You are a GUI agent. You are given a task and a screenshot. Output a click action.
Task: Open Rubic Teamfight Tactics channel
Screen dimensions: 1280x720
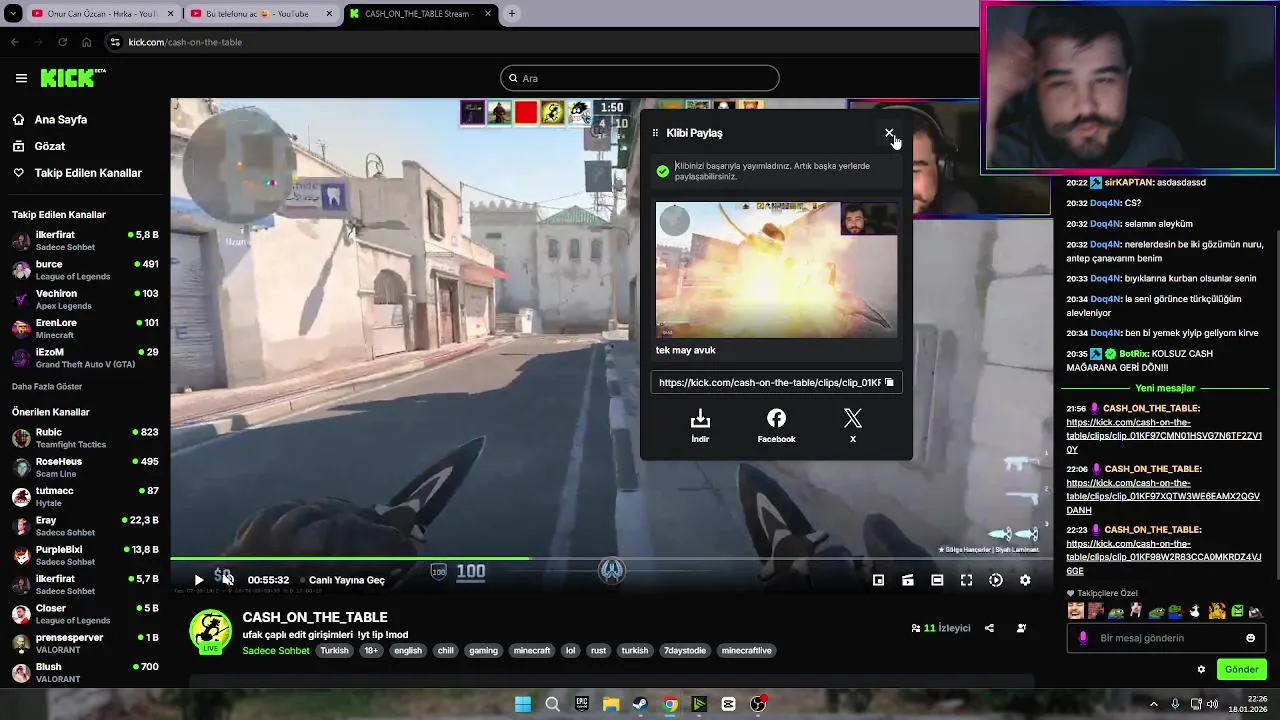coord(85,438)
